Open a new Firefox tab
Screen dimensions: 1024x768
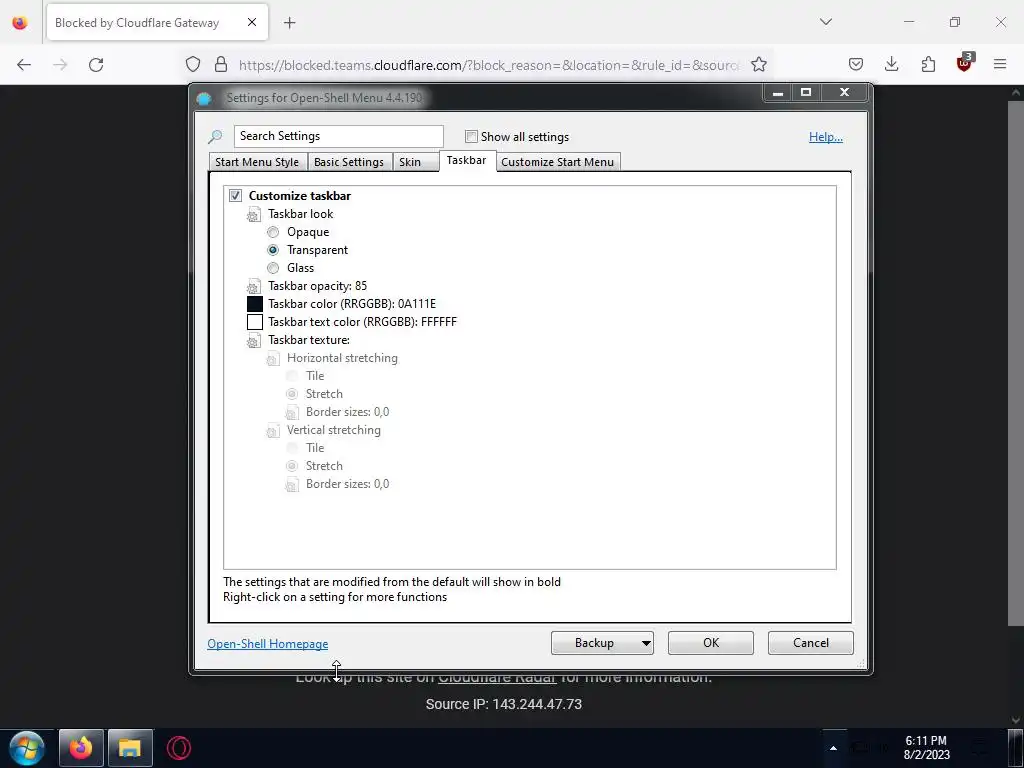(290, 23)
